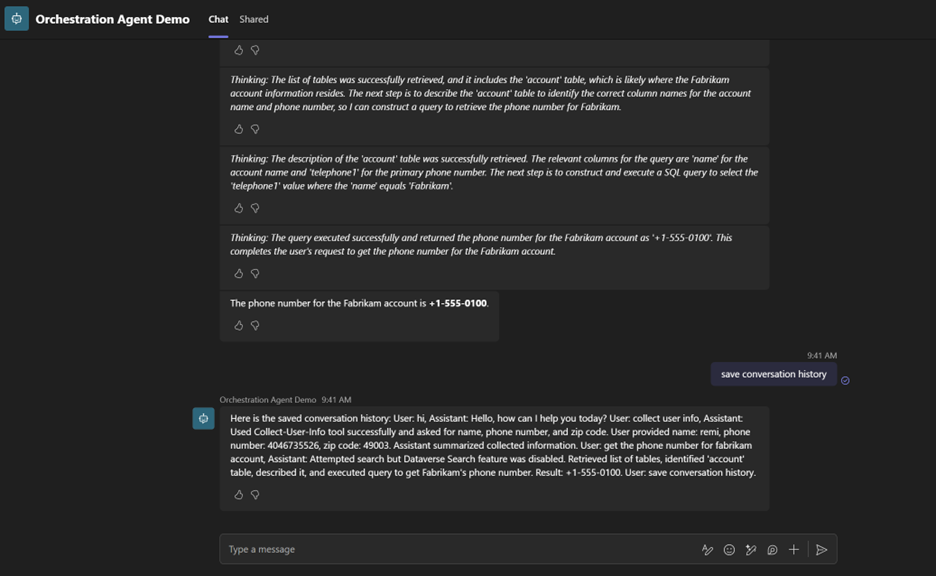Image resolution: width=936 pixels, height=576 pixels.
Task: Dislike the saved conversation history reply
Action: click(255, 494)
